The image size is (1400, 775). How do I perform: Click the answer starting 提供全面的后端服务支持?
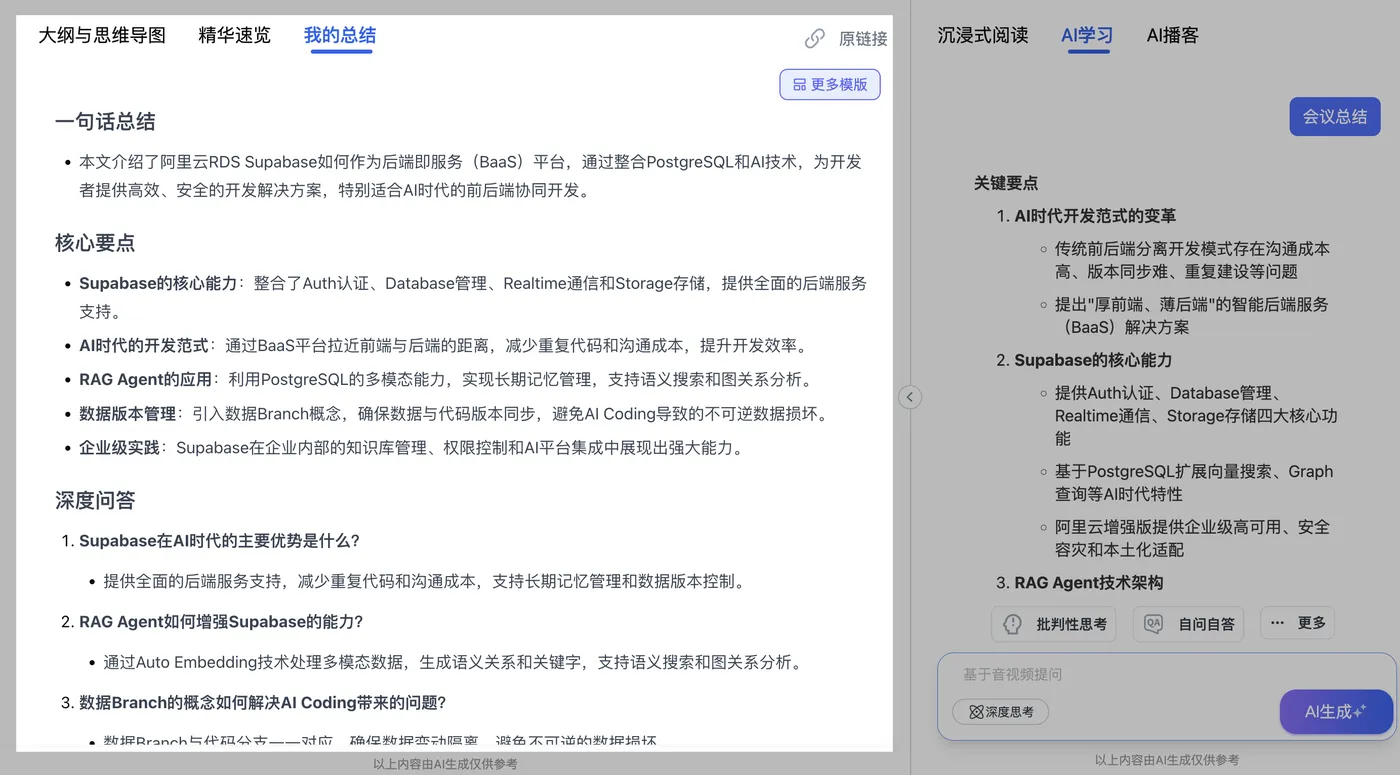click(x=424, y=581)
